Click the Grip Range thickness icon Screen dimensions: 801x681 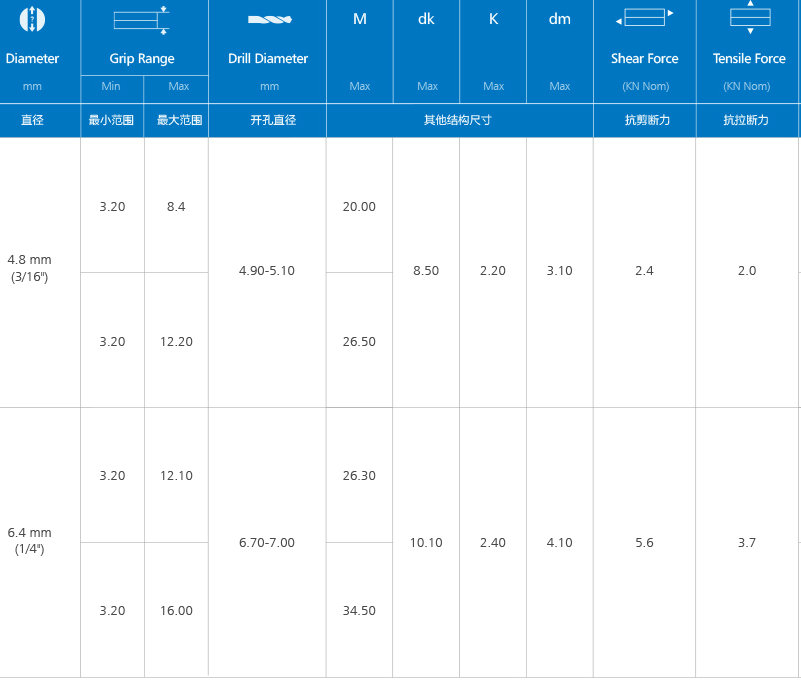coord(142,19)
